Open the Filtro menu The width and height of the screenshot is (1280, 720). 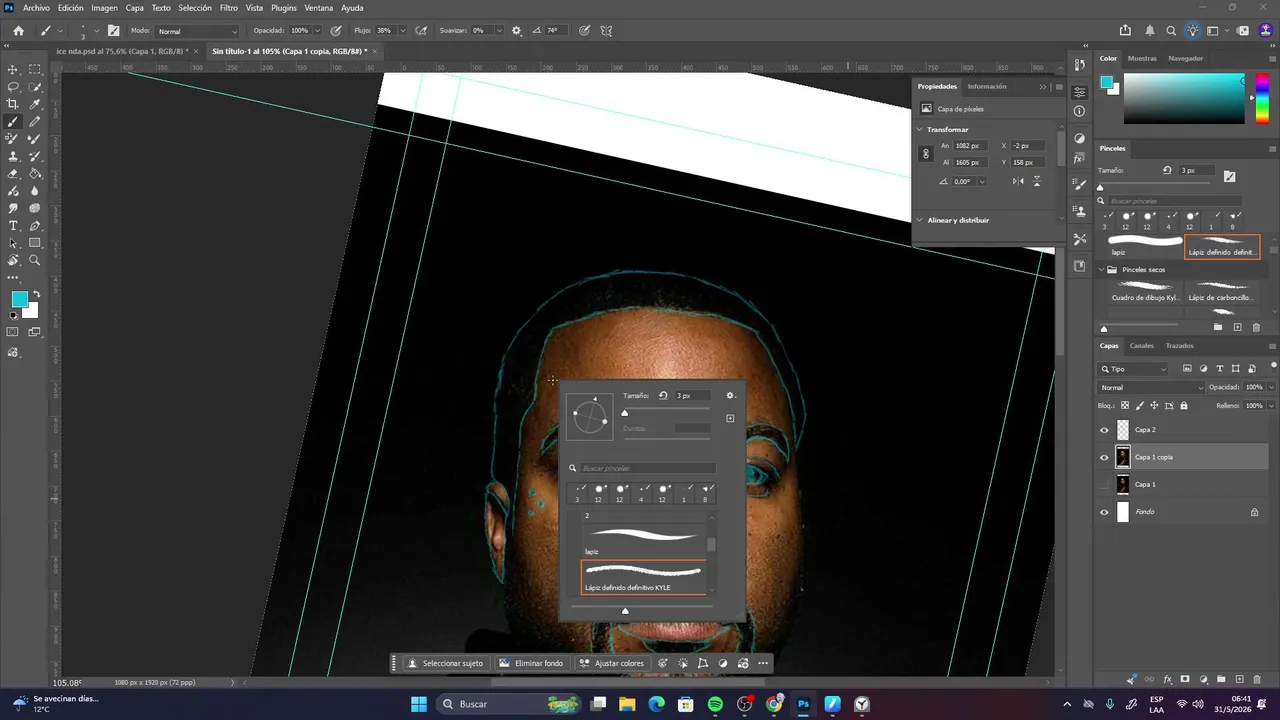click(229, 7)
